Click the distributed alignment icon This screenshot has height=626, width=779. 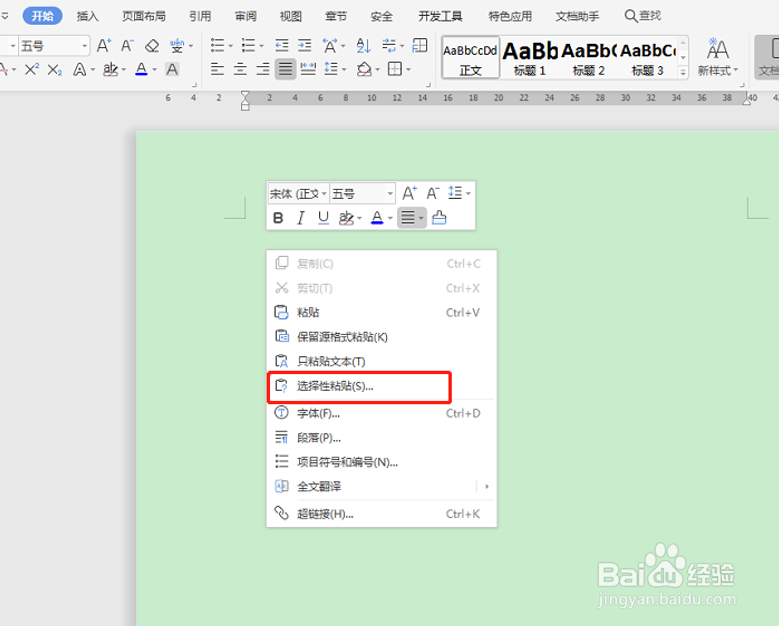pos(308,69)
